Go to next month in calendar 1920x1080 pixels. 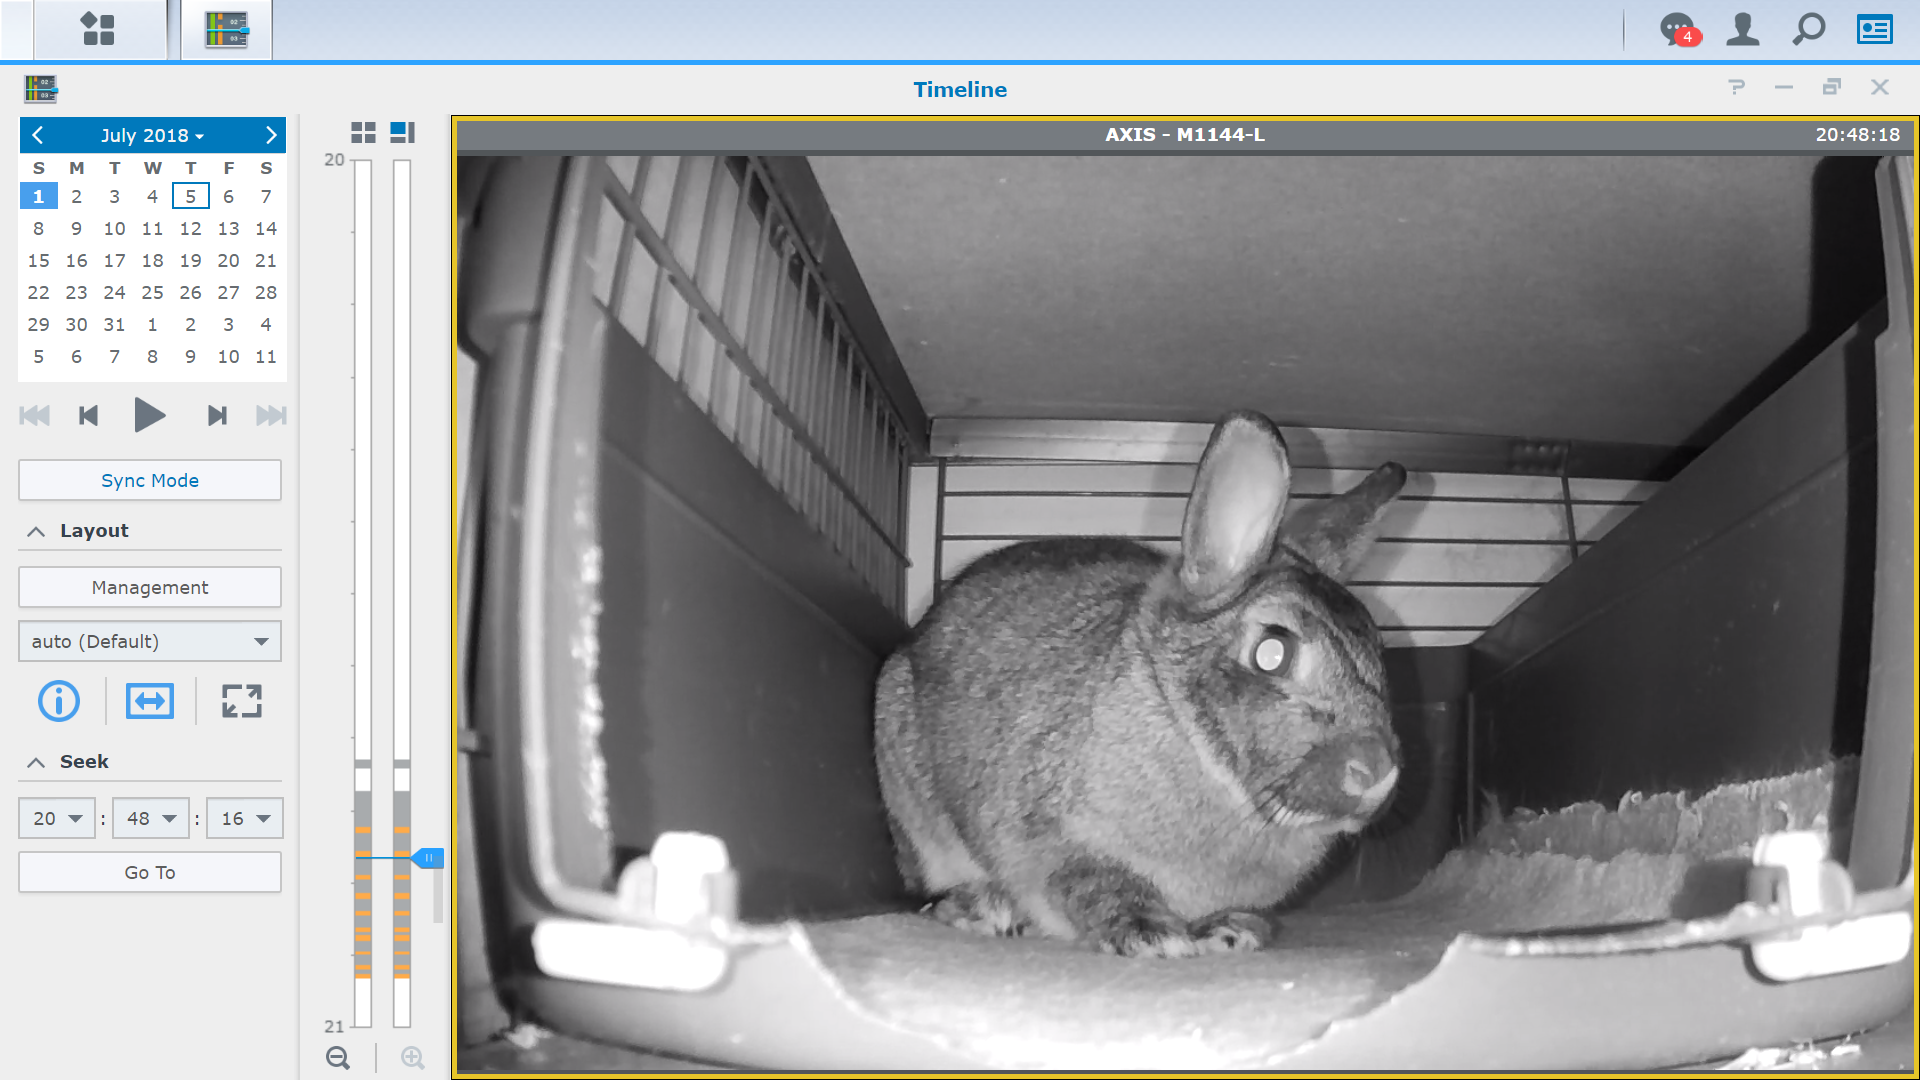[x=270, y=135]
